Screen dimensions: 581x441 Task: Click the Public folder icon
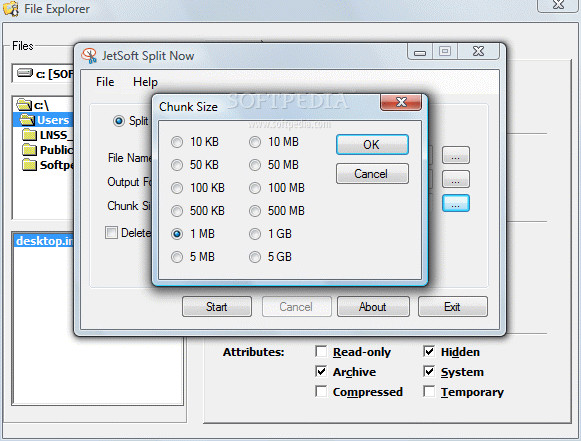pyautogui.click(x=29, y=150)
